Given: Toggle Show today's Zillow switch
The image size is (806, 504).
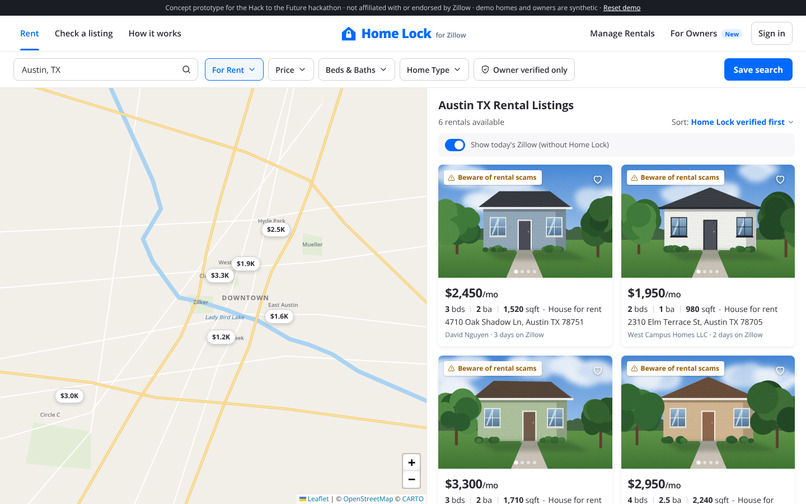Looking at the screenshot, I should tap(454, 145).
